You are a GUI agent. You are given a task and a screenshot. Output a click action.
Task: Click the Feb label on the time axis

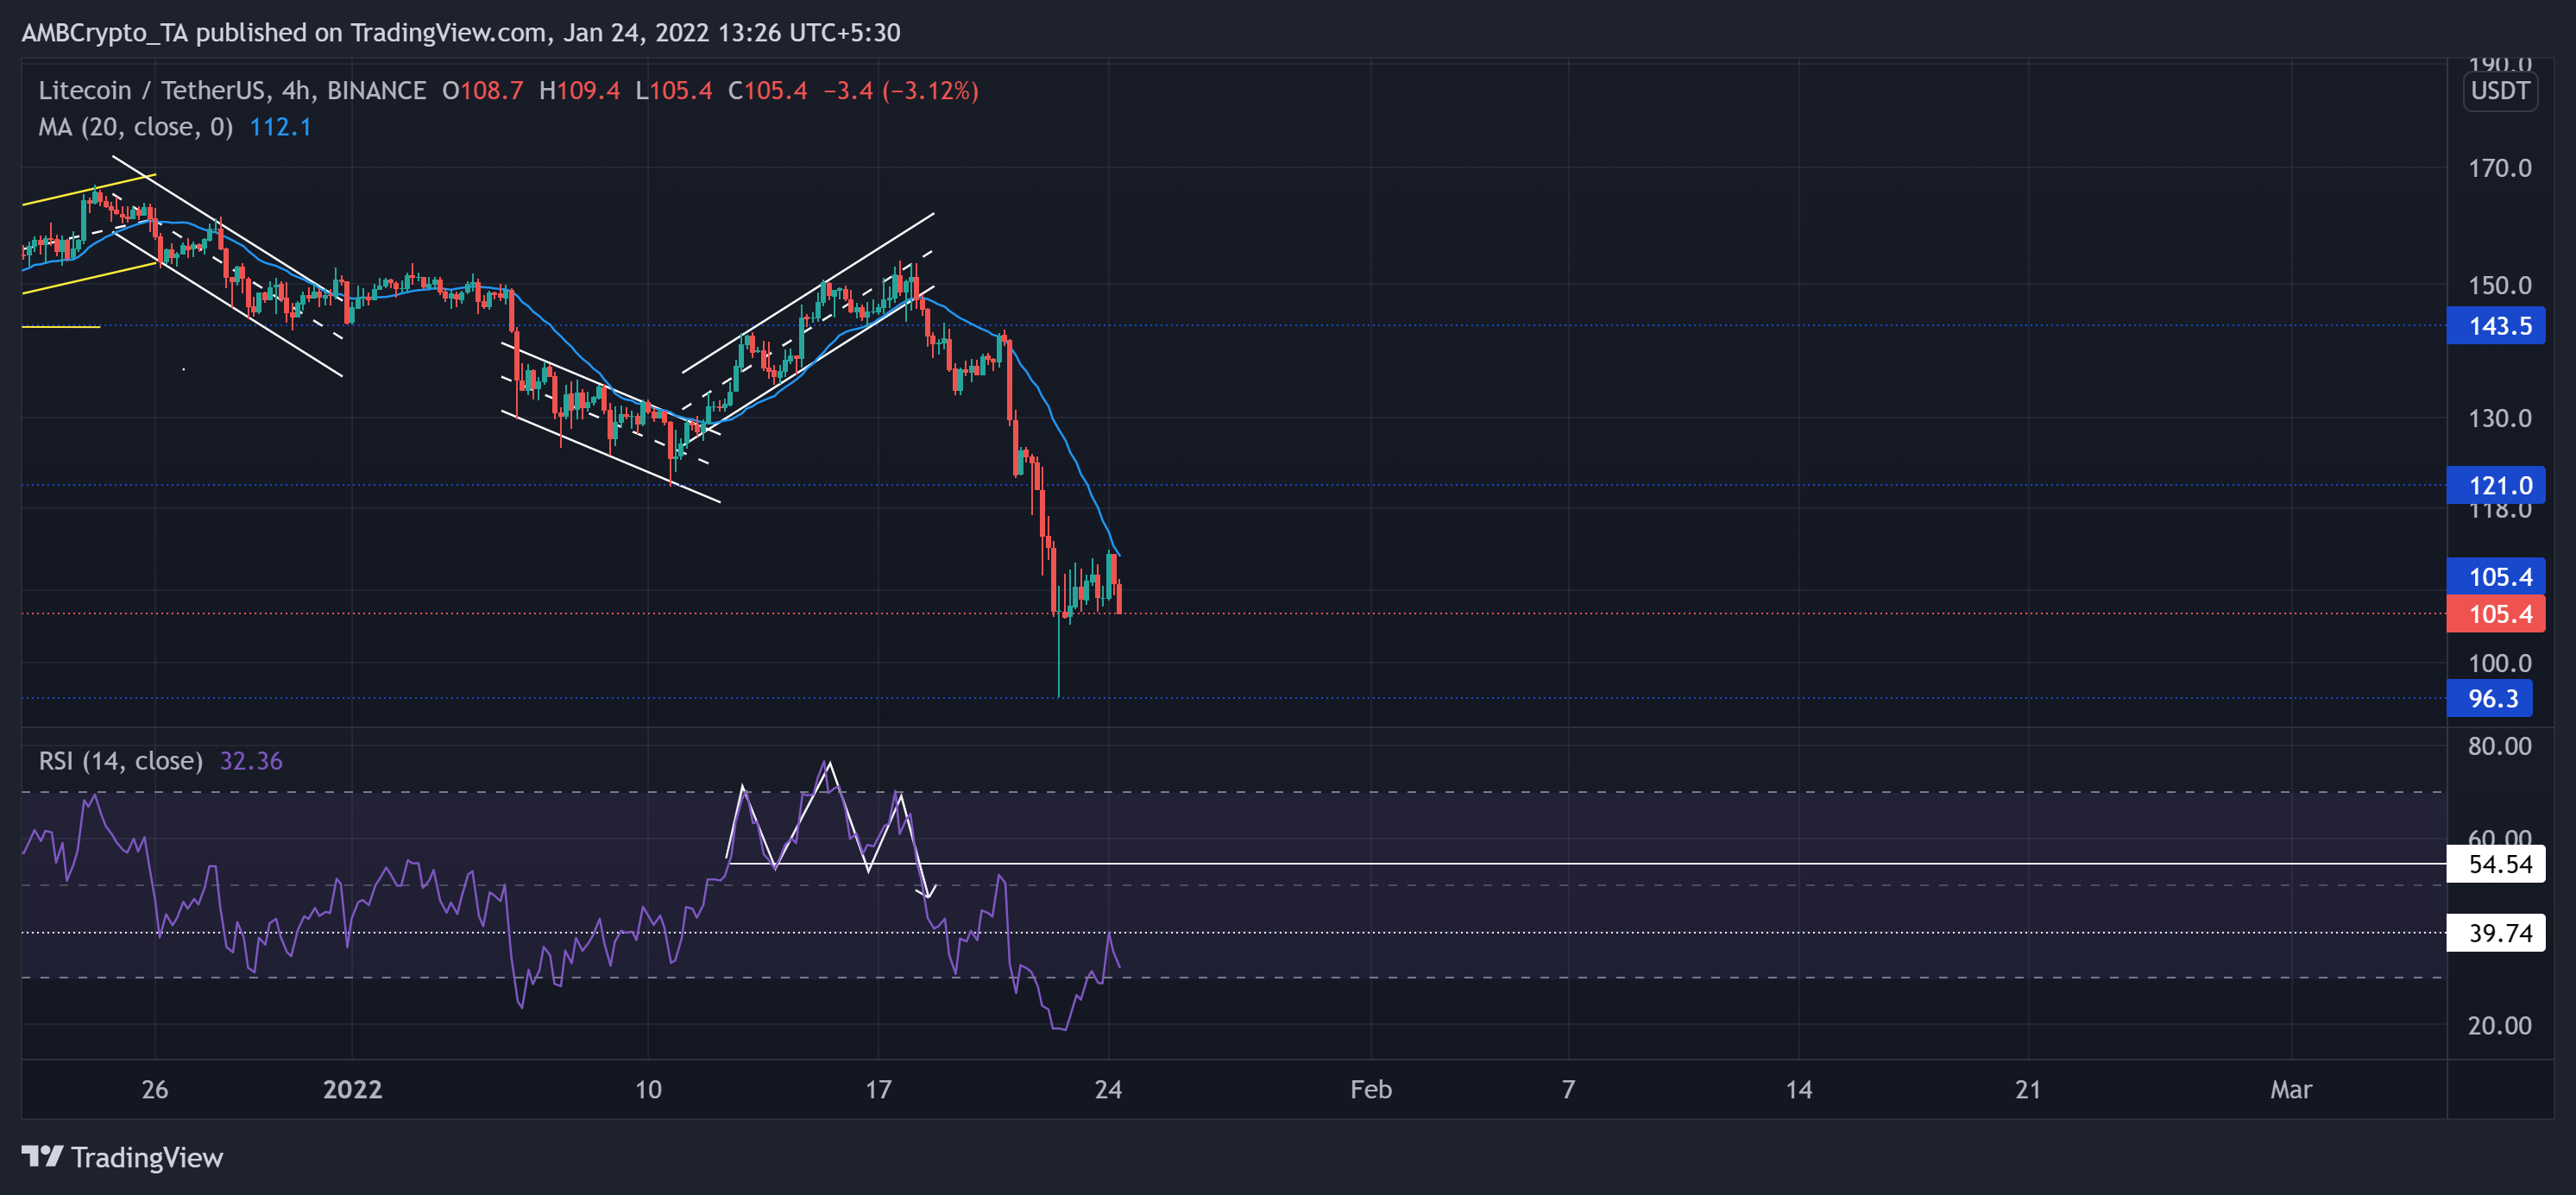(x=1371, y=1090)
